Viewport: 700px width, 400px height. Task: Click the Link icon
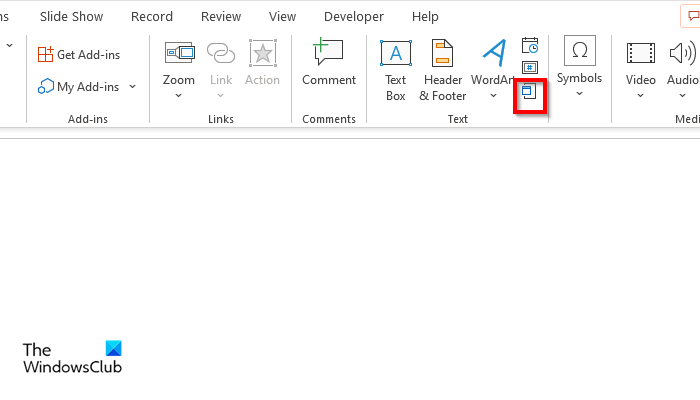click(x=221, y=54)
